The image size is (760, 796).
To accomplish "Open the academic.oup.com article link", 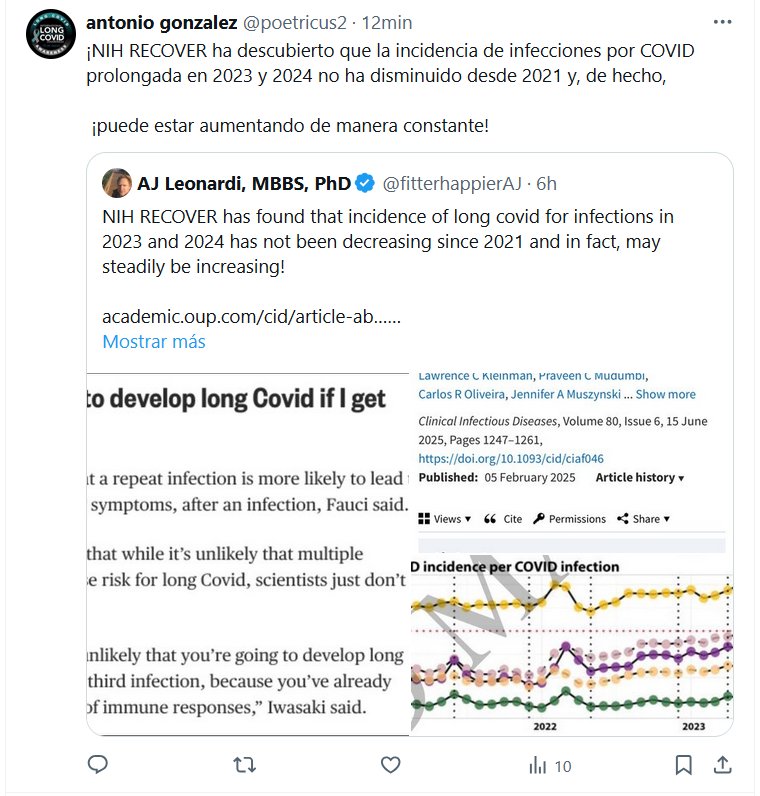I will pyautogui.click(x=252, y=316).
